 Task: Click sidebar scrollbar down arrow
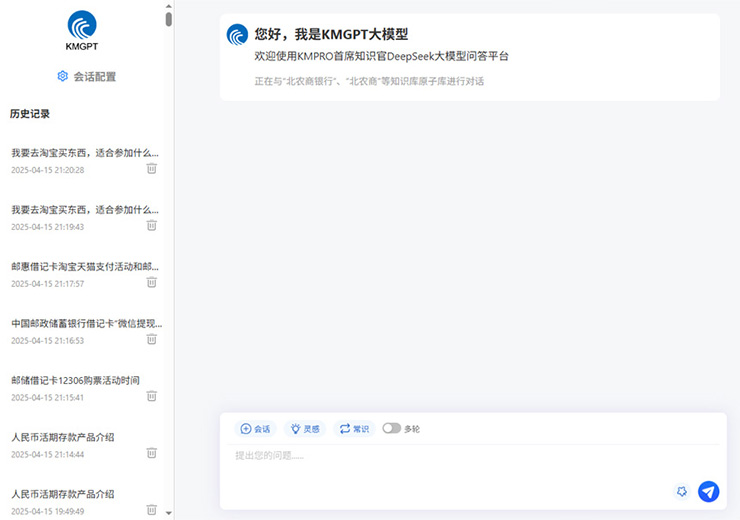pyautogui.click(x=168, y=513)
